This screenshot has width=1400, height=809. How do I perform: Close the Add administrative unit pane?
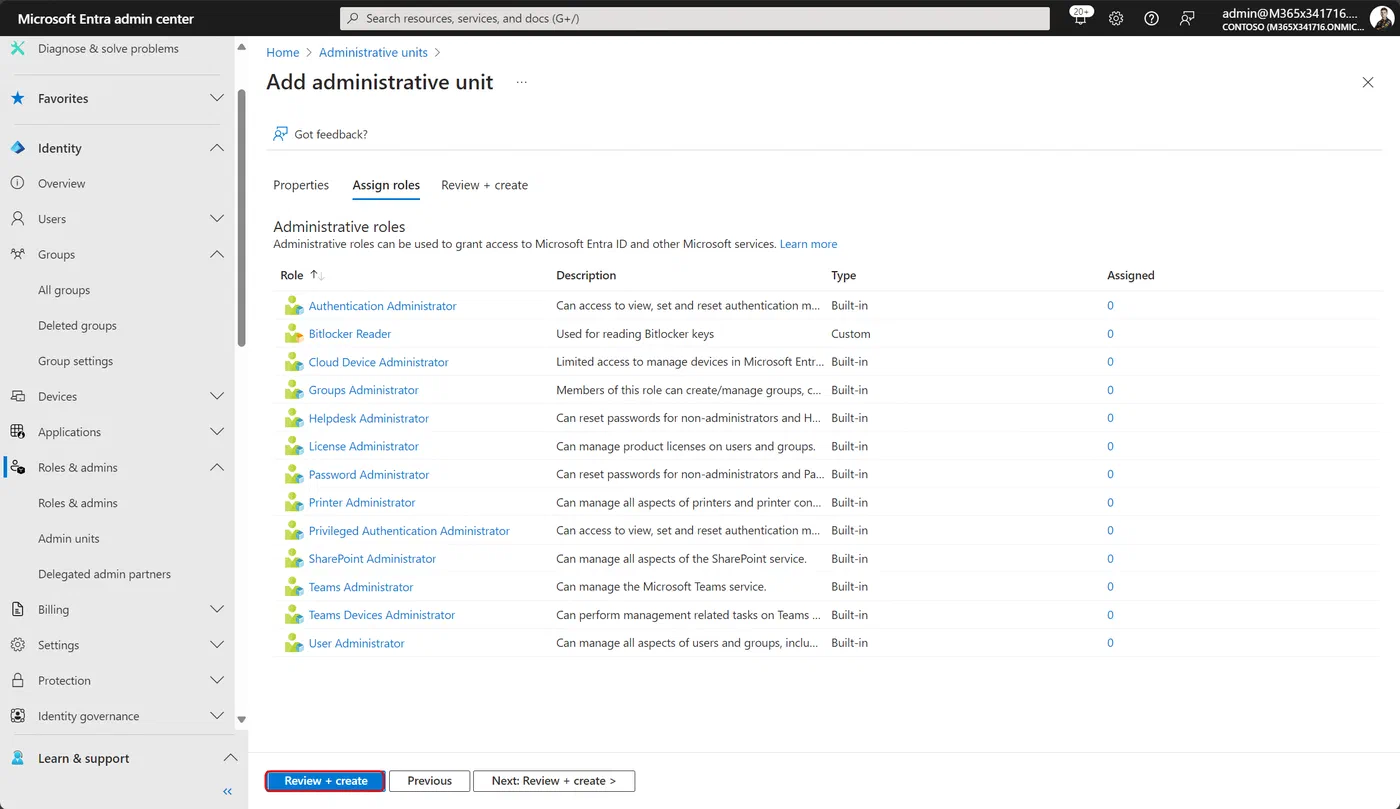click(1368, 82)
